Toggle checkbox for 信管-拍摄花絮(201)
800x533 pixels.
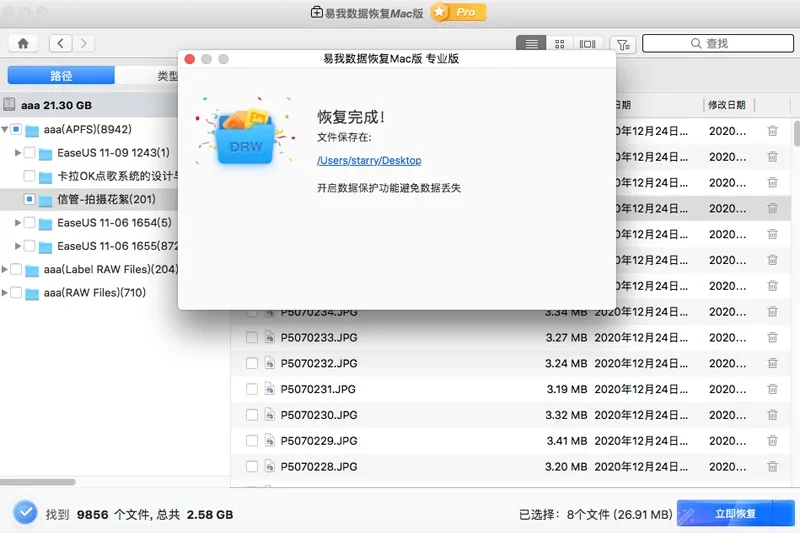tap(30, 199)
